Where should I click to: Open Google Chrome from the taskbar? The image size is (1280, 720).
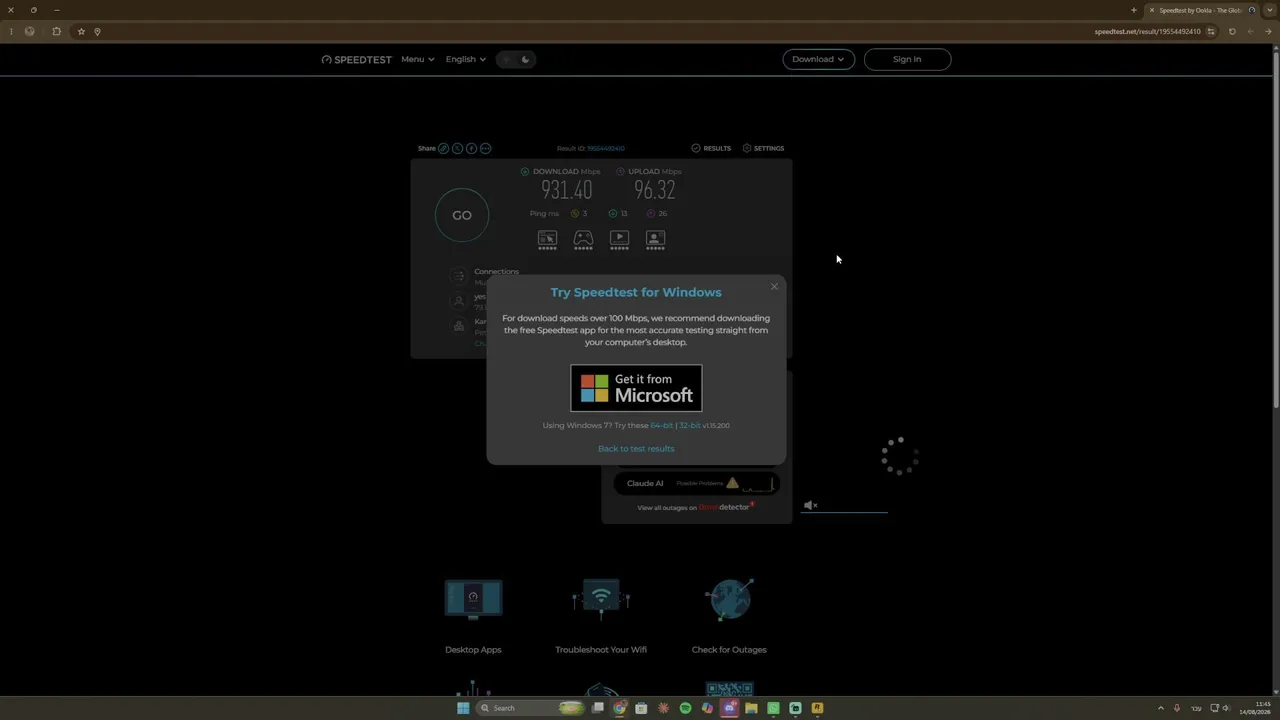click(x=620, y=708)
